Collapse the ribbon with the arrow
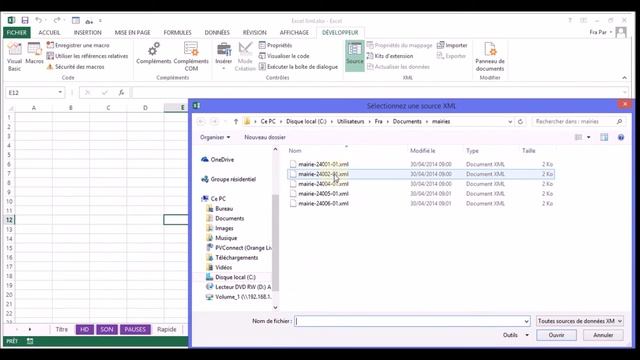640x360 pixels. coord(624,78)
